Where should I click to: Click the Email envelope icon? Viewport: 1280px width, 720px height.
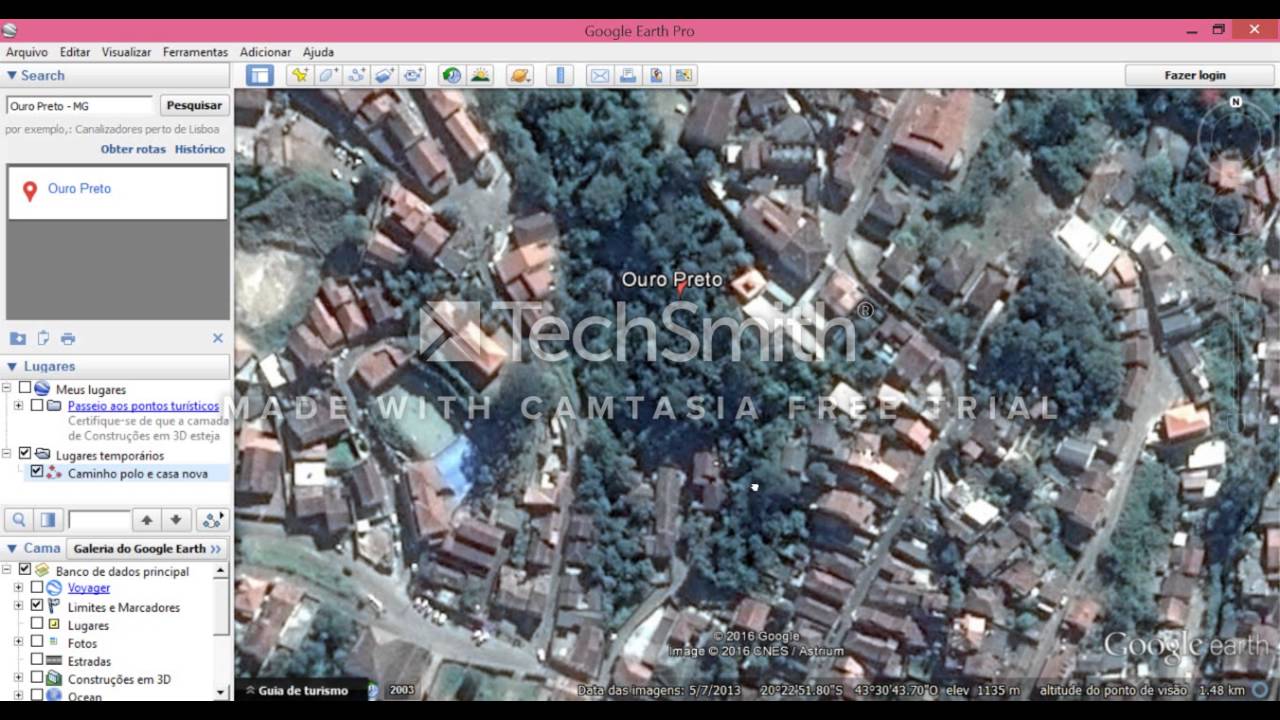point(599,75)
